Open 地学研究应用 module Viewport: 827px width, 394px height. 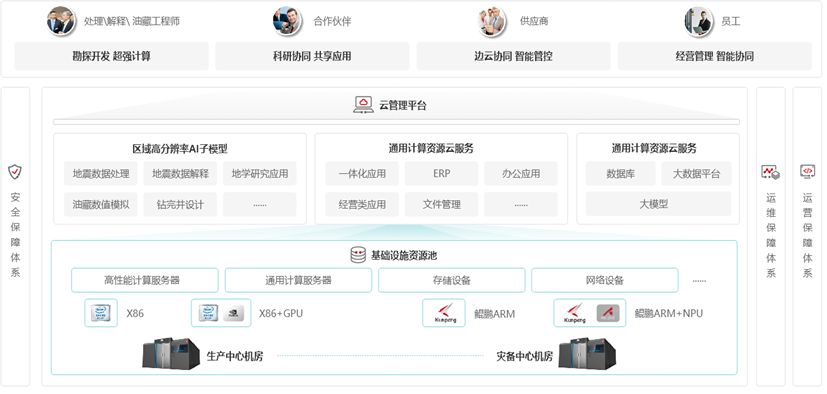[x=259, y=174]
